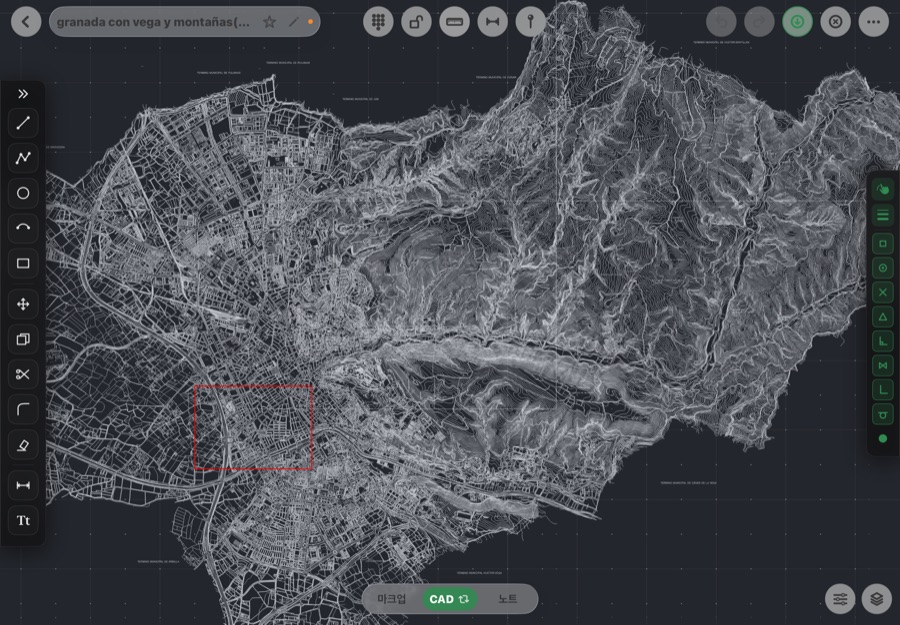
Task: Select the Move tool
Action: [x=23, y=304]
